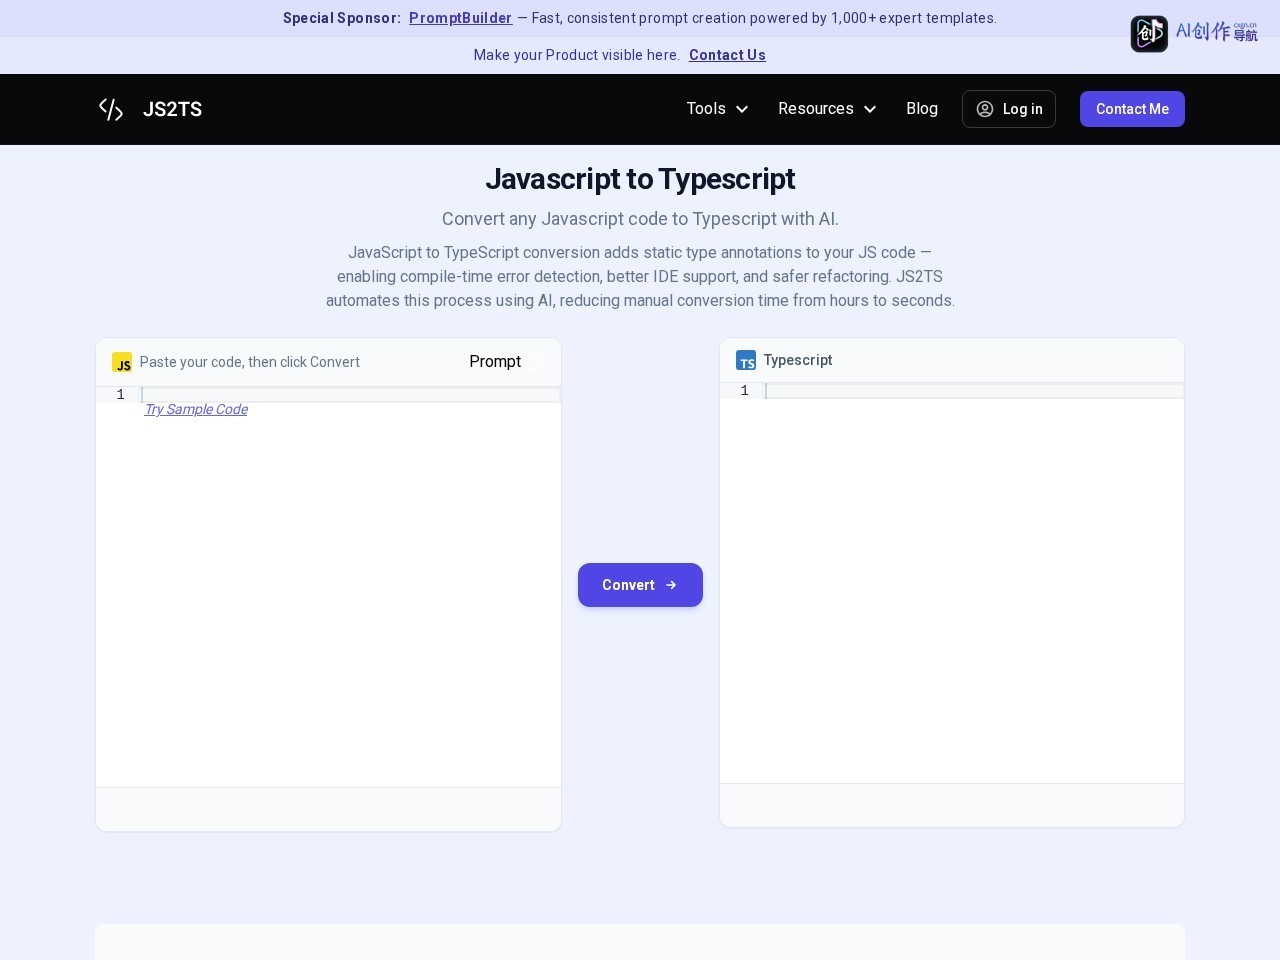Viewport: 1280px width, 960px height.
Task: Click 'Convert any Javascript code' subtitle
Action: click(x=640, y=219)
